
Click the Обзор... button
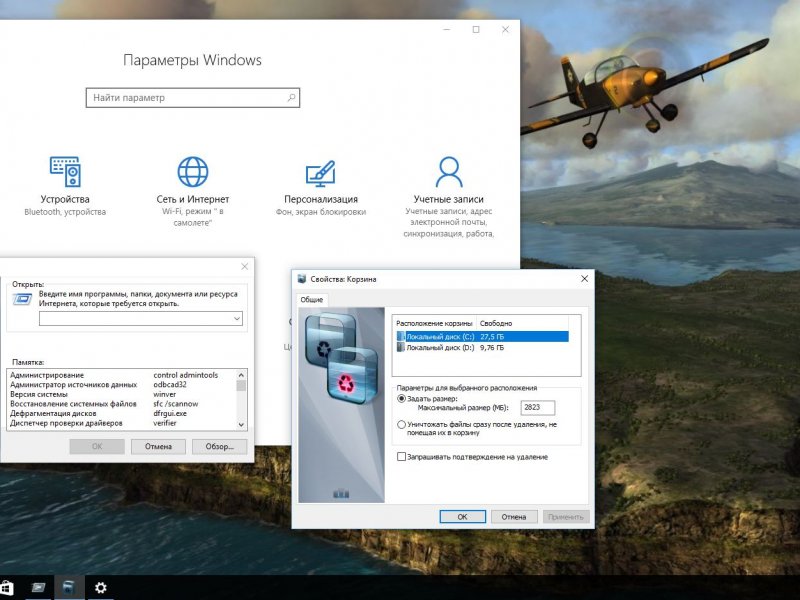pos(219,446)
